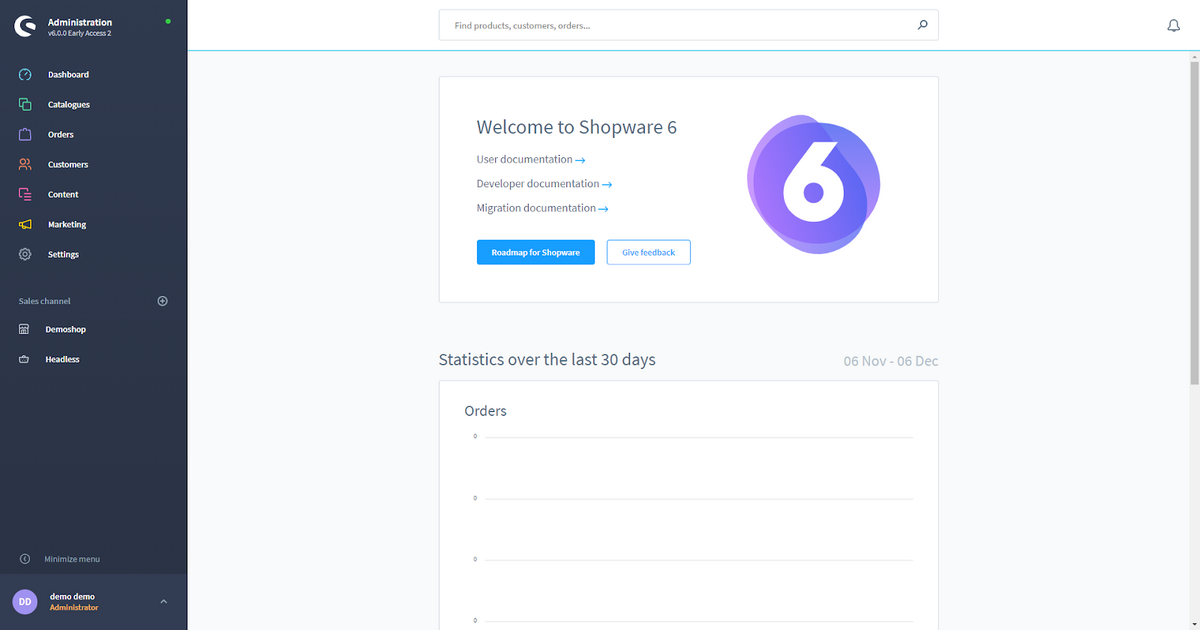
Task: Click the Settings gear icon
Action: tap(24, 254)
